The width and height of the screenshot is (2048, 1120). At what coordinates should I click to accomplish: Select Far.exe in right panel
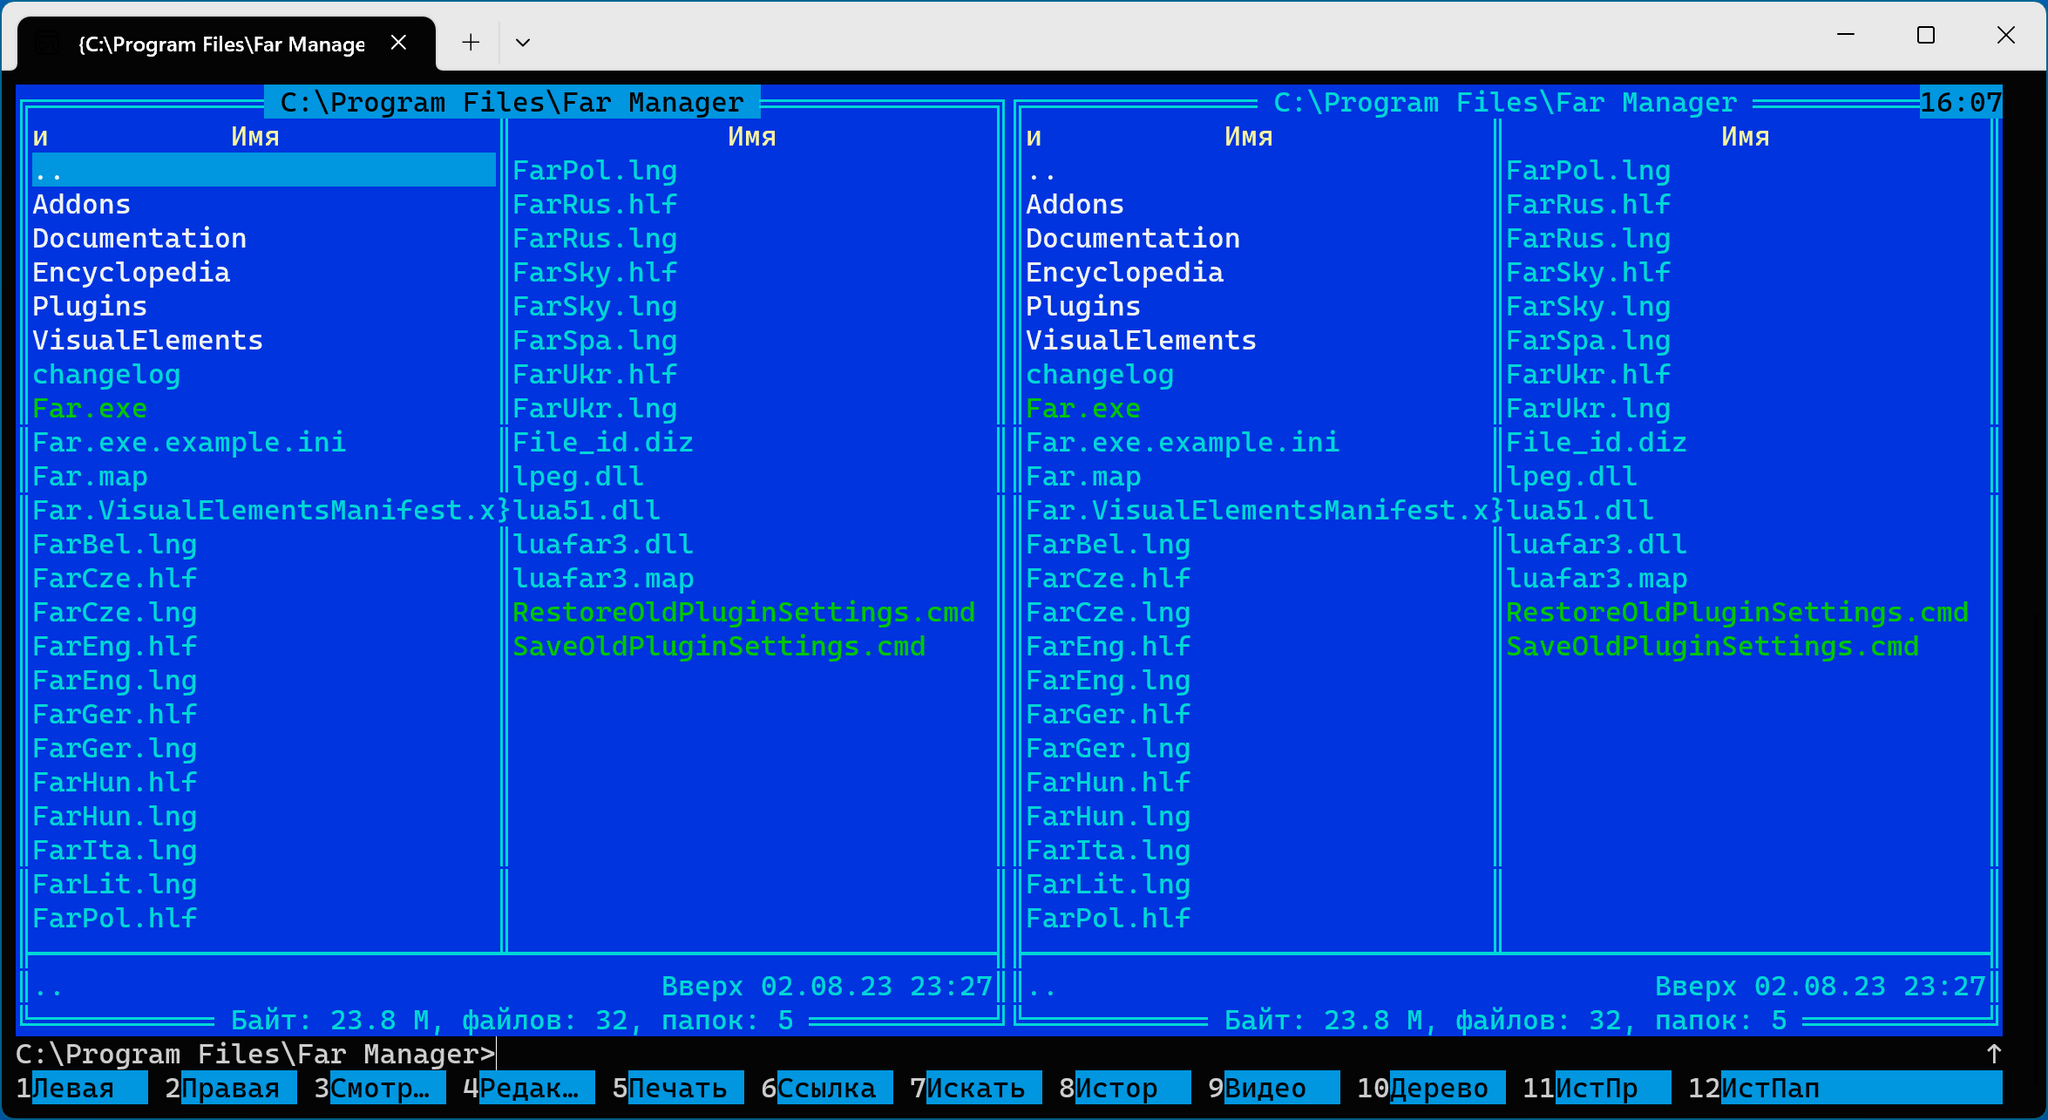tap(1083, 408)
